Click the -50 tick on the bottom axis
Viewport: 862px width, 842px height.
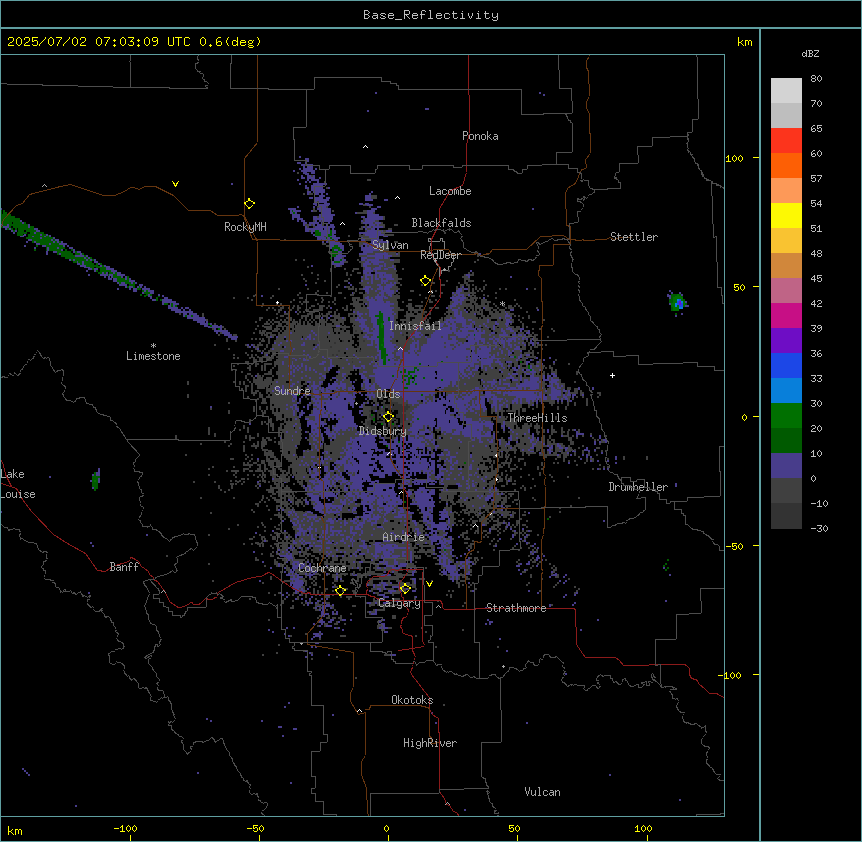click(x=255, y=828)
